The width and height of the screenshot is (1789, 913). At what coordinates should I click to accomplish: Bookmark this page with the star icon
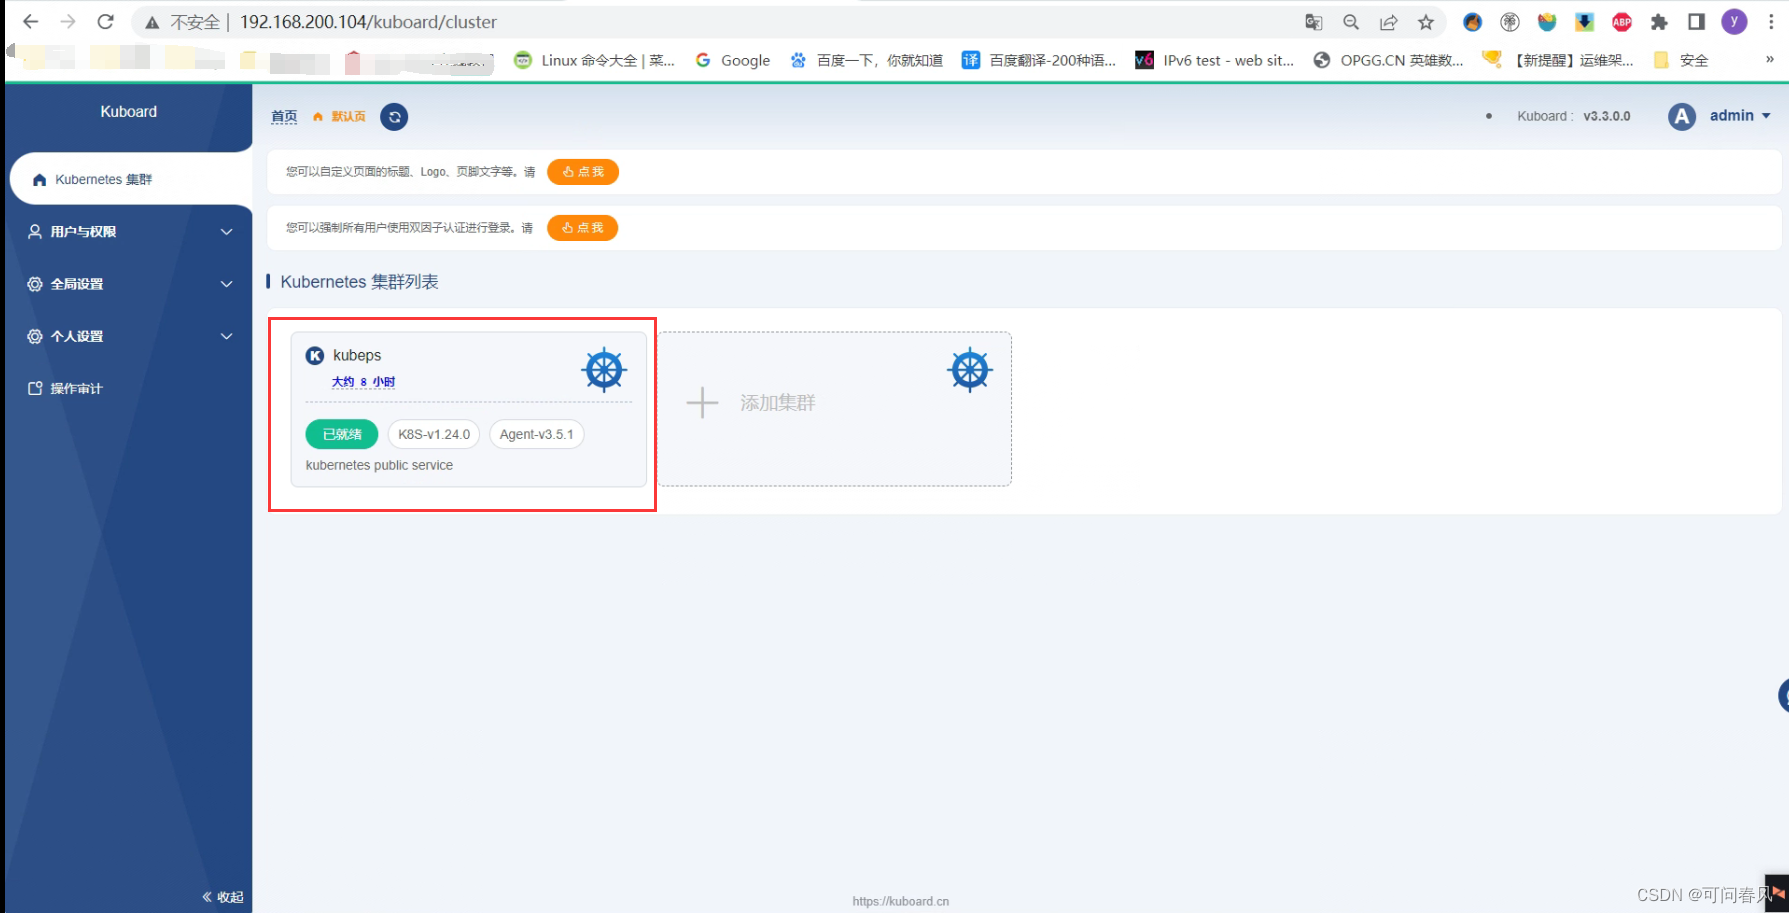pyautogui.click(x=1426, y=22)
